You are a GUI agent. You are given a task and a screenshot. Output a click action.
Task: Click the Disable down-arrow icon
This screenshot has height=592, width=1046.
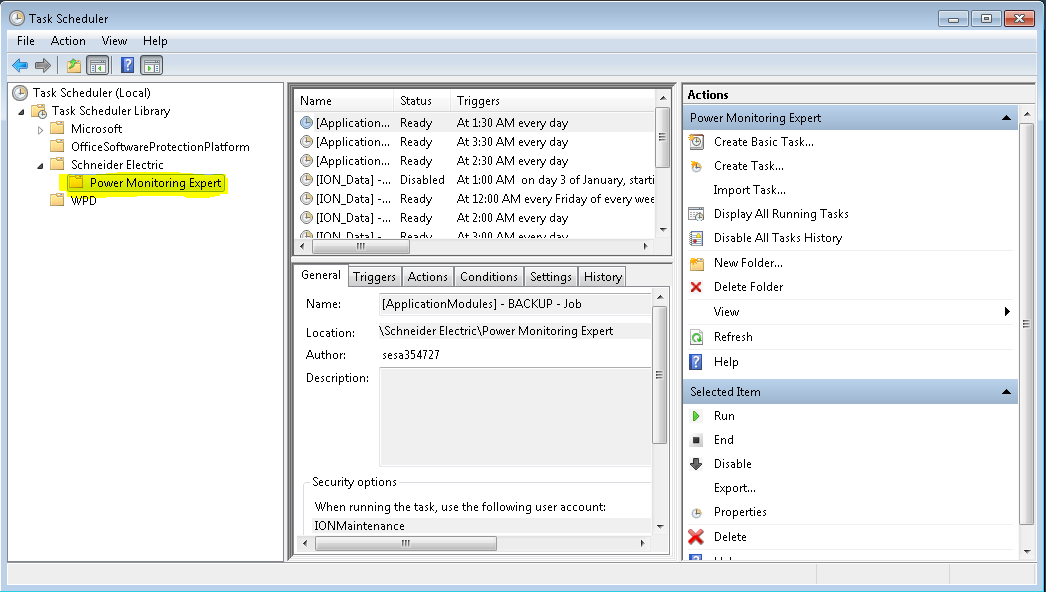click(696, 464)
